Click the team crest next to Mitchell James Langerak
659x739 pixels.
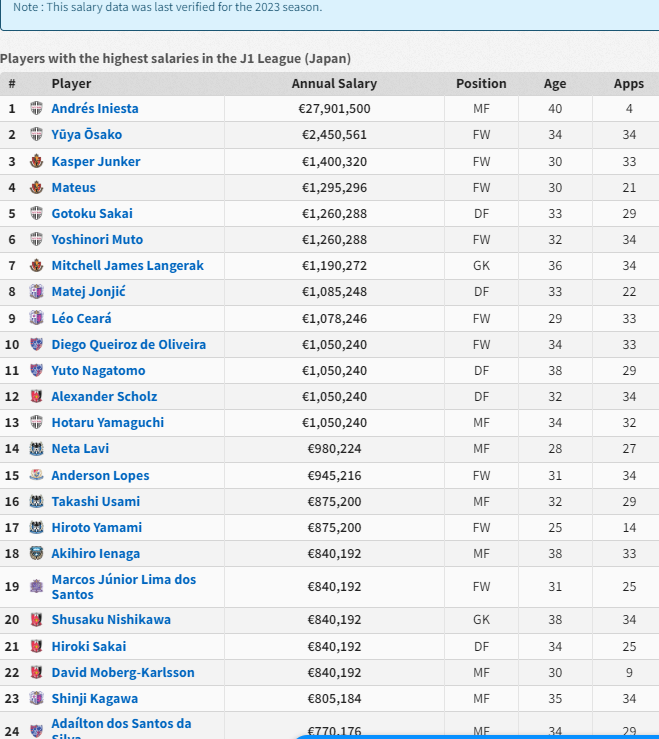pyautogui.click(x=37, y=266)
